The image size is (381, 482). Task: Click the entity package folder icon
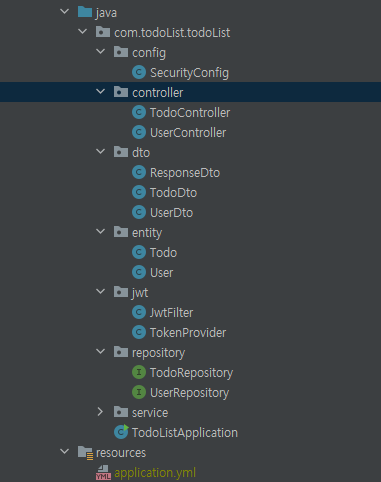coord(121,232)
